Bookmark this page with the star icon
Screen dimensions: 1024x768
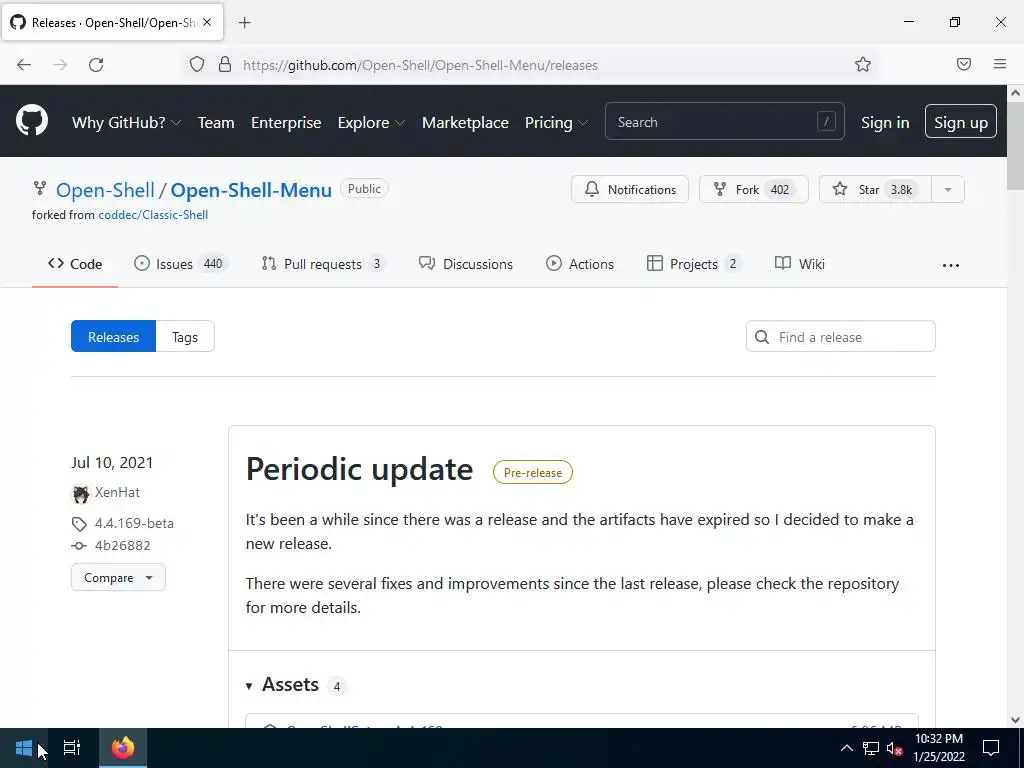(863, 65)
